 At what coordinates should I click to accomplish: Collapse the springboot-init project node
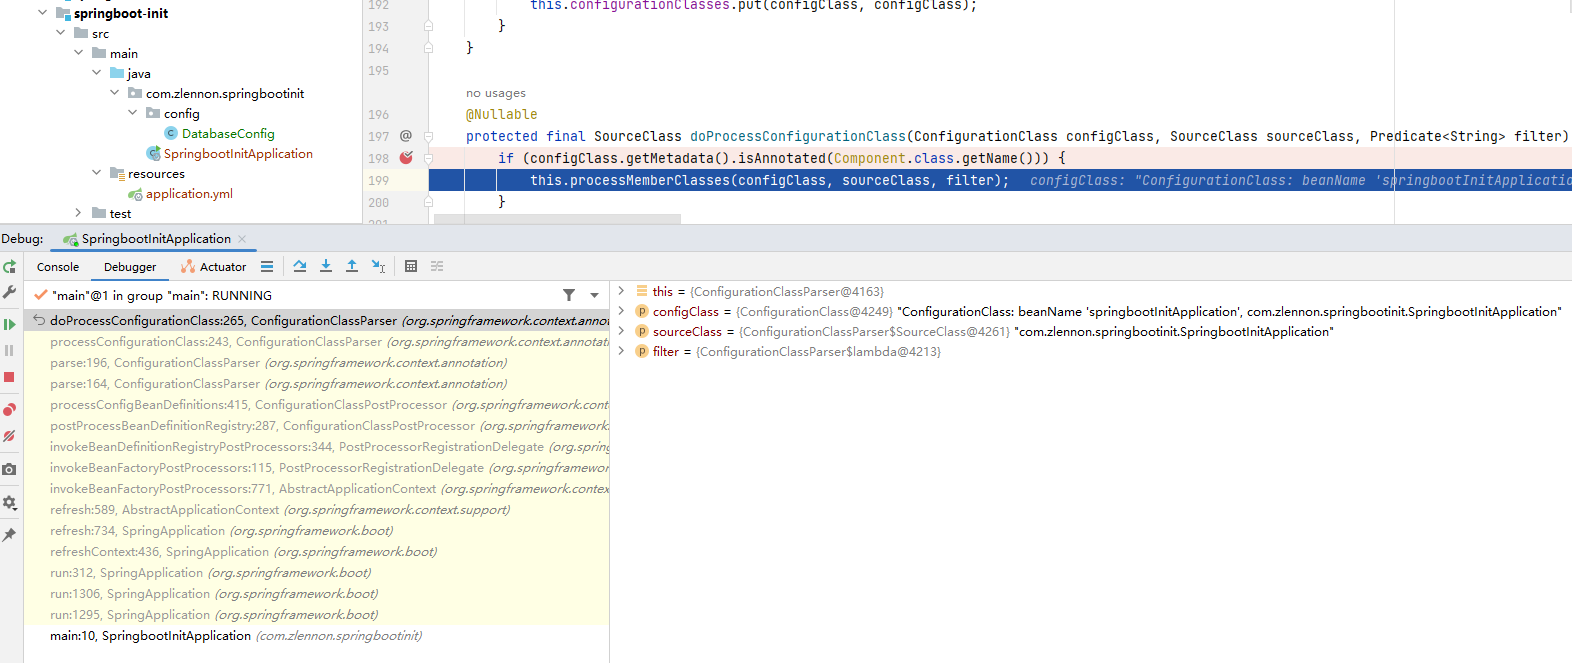click(x=42, y=13)
